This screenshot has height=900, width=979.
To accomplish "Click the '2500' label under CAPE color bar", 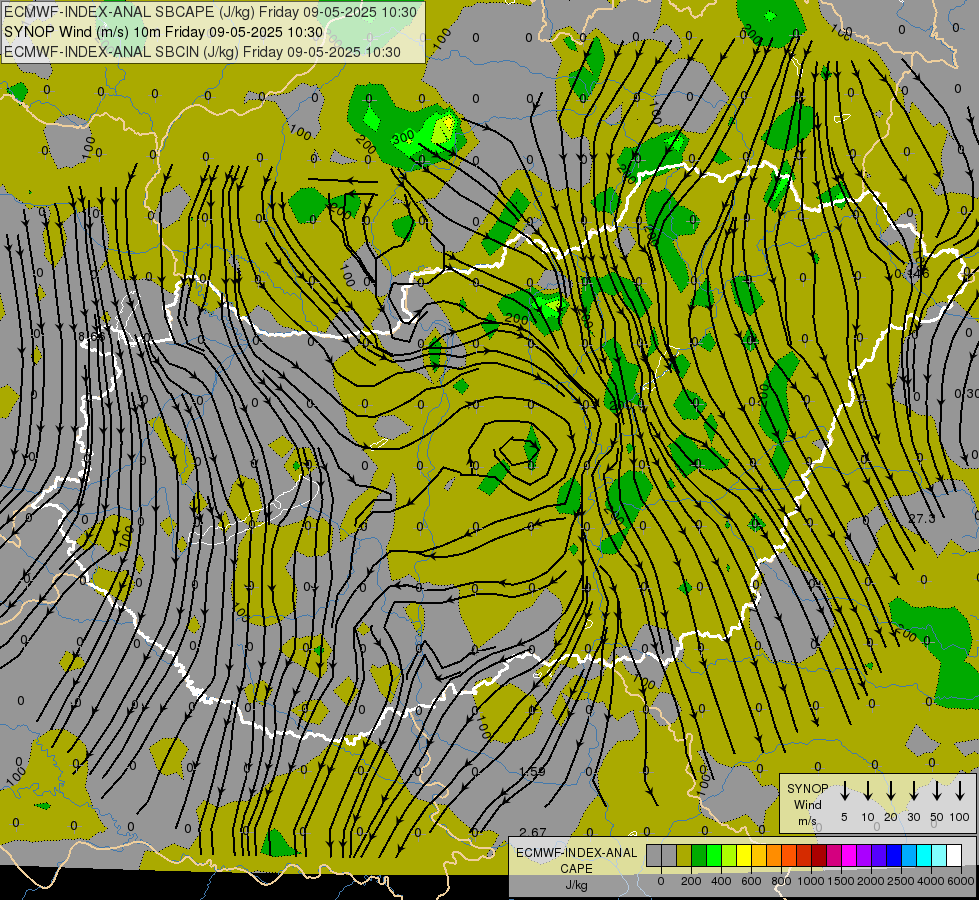I will tap(901, 881).
